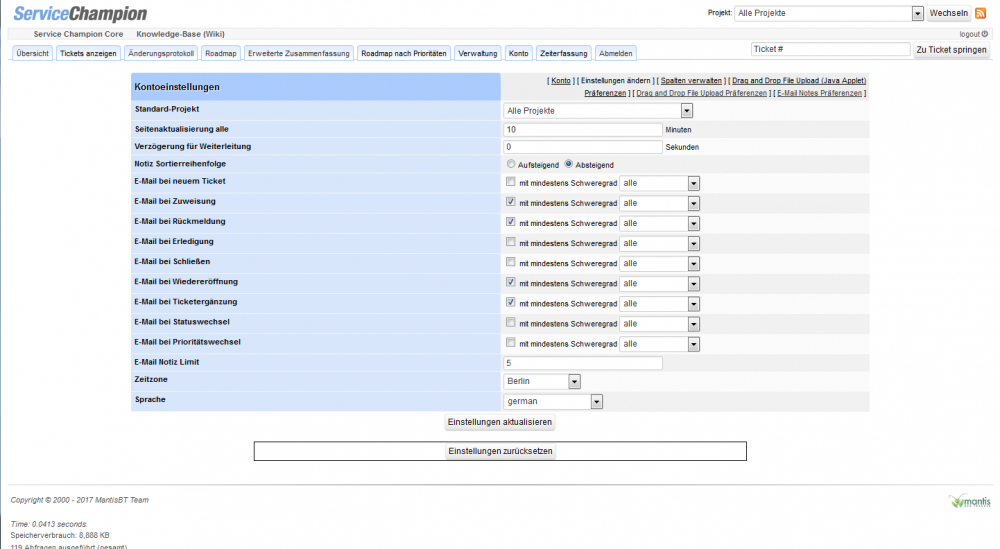The width and height of the screenshot is (1000, 549).
Task: Toggle E-Mail bei Ticketergänzung checkbox
Action: [510, 302]
